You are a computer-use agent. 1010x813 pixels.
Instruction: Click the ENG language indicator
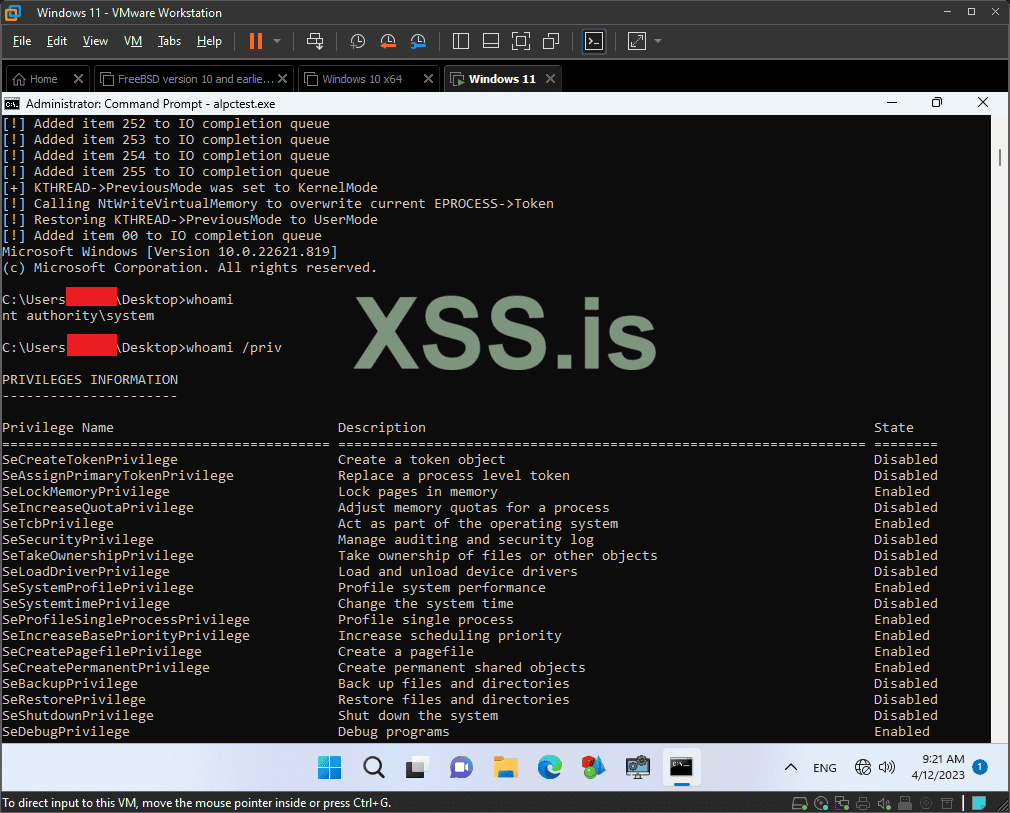824,768
